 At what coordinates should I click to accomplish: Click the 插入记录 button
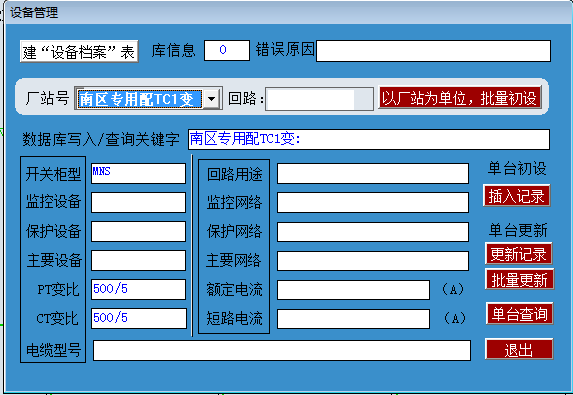[516, 196]
